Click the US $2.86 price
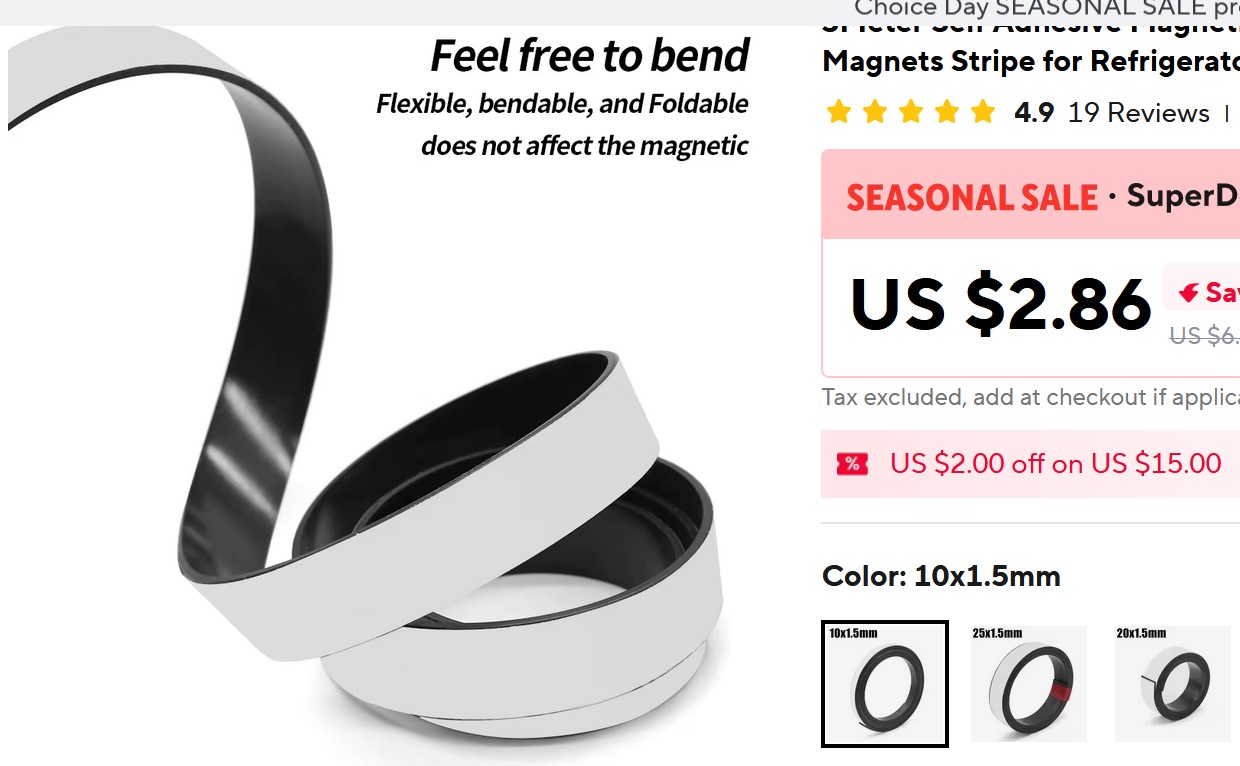The image size is (1240, 766). pos(1000,304)
